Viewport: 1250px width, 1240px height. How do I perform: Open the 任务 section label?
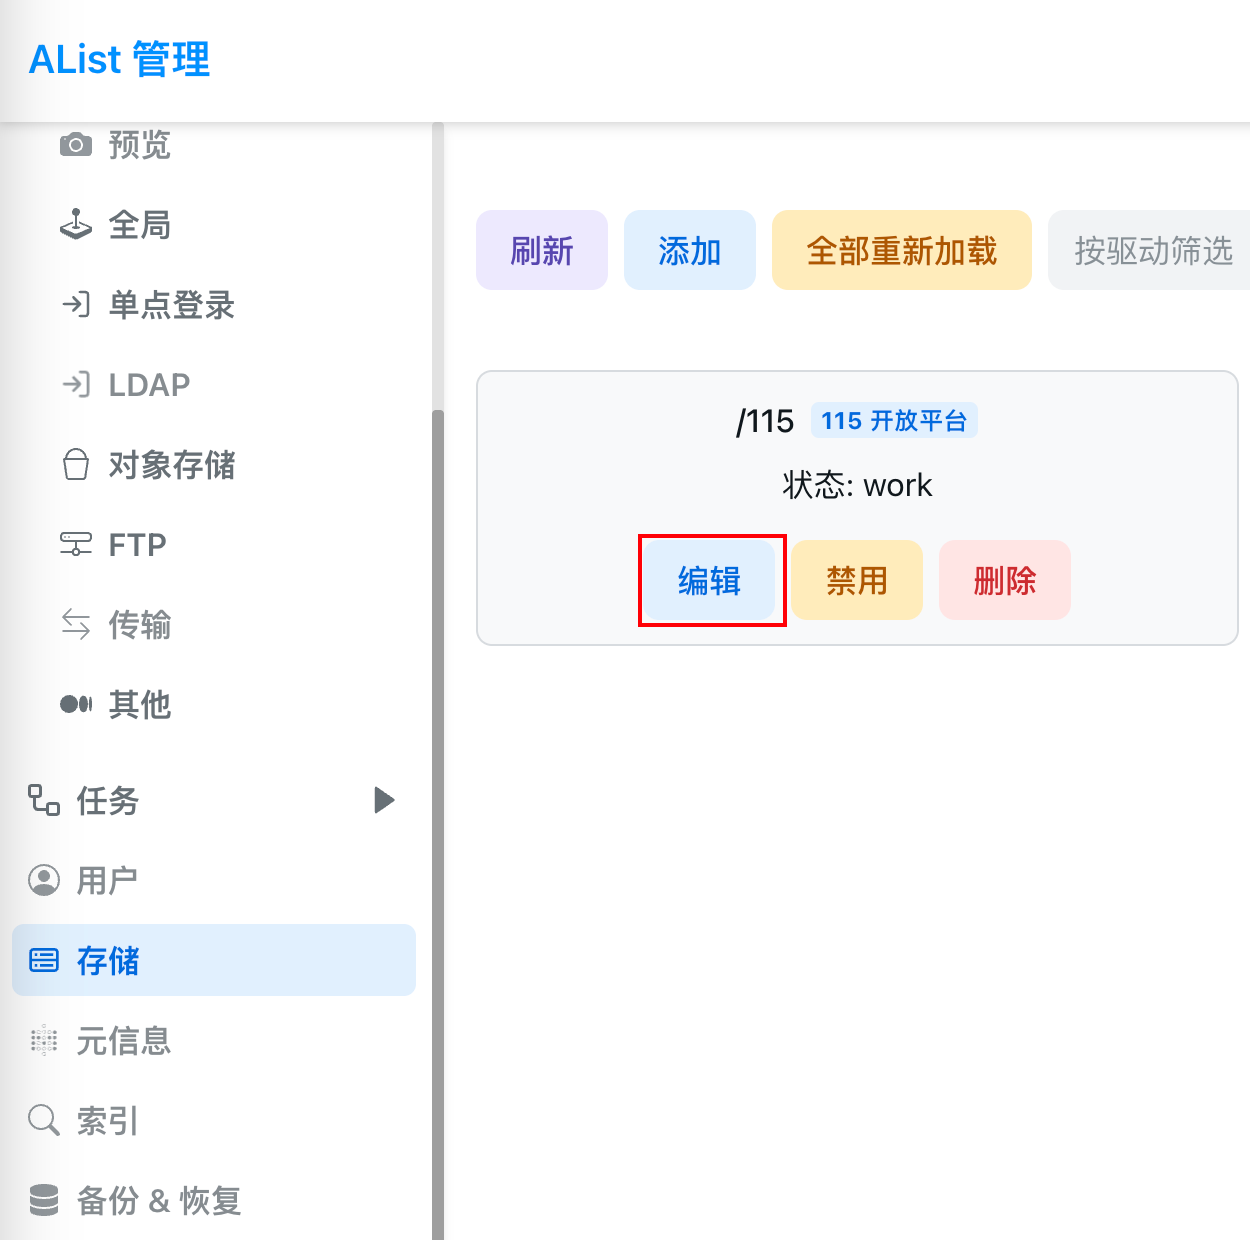click(107, 800)
